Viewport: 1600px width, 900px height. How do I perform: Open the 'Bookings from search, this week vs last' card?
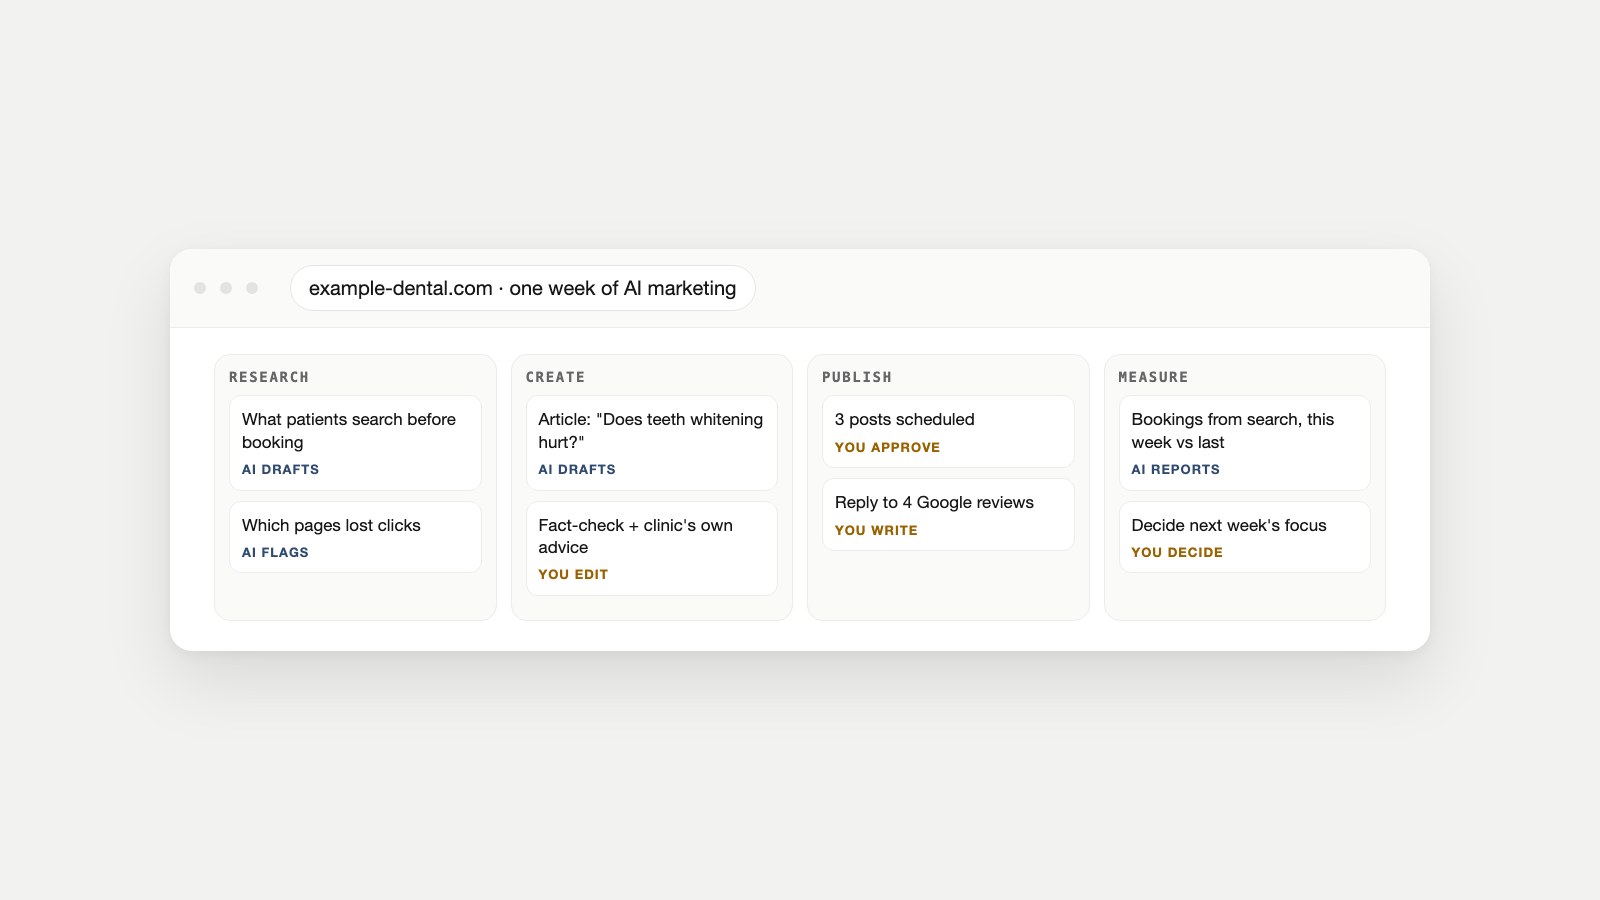pyautogui.click(x=1244, y=443)
